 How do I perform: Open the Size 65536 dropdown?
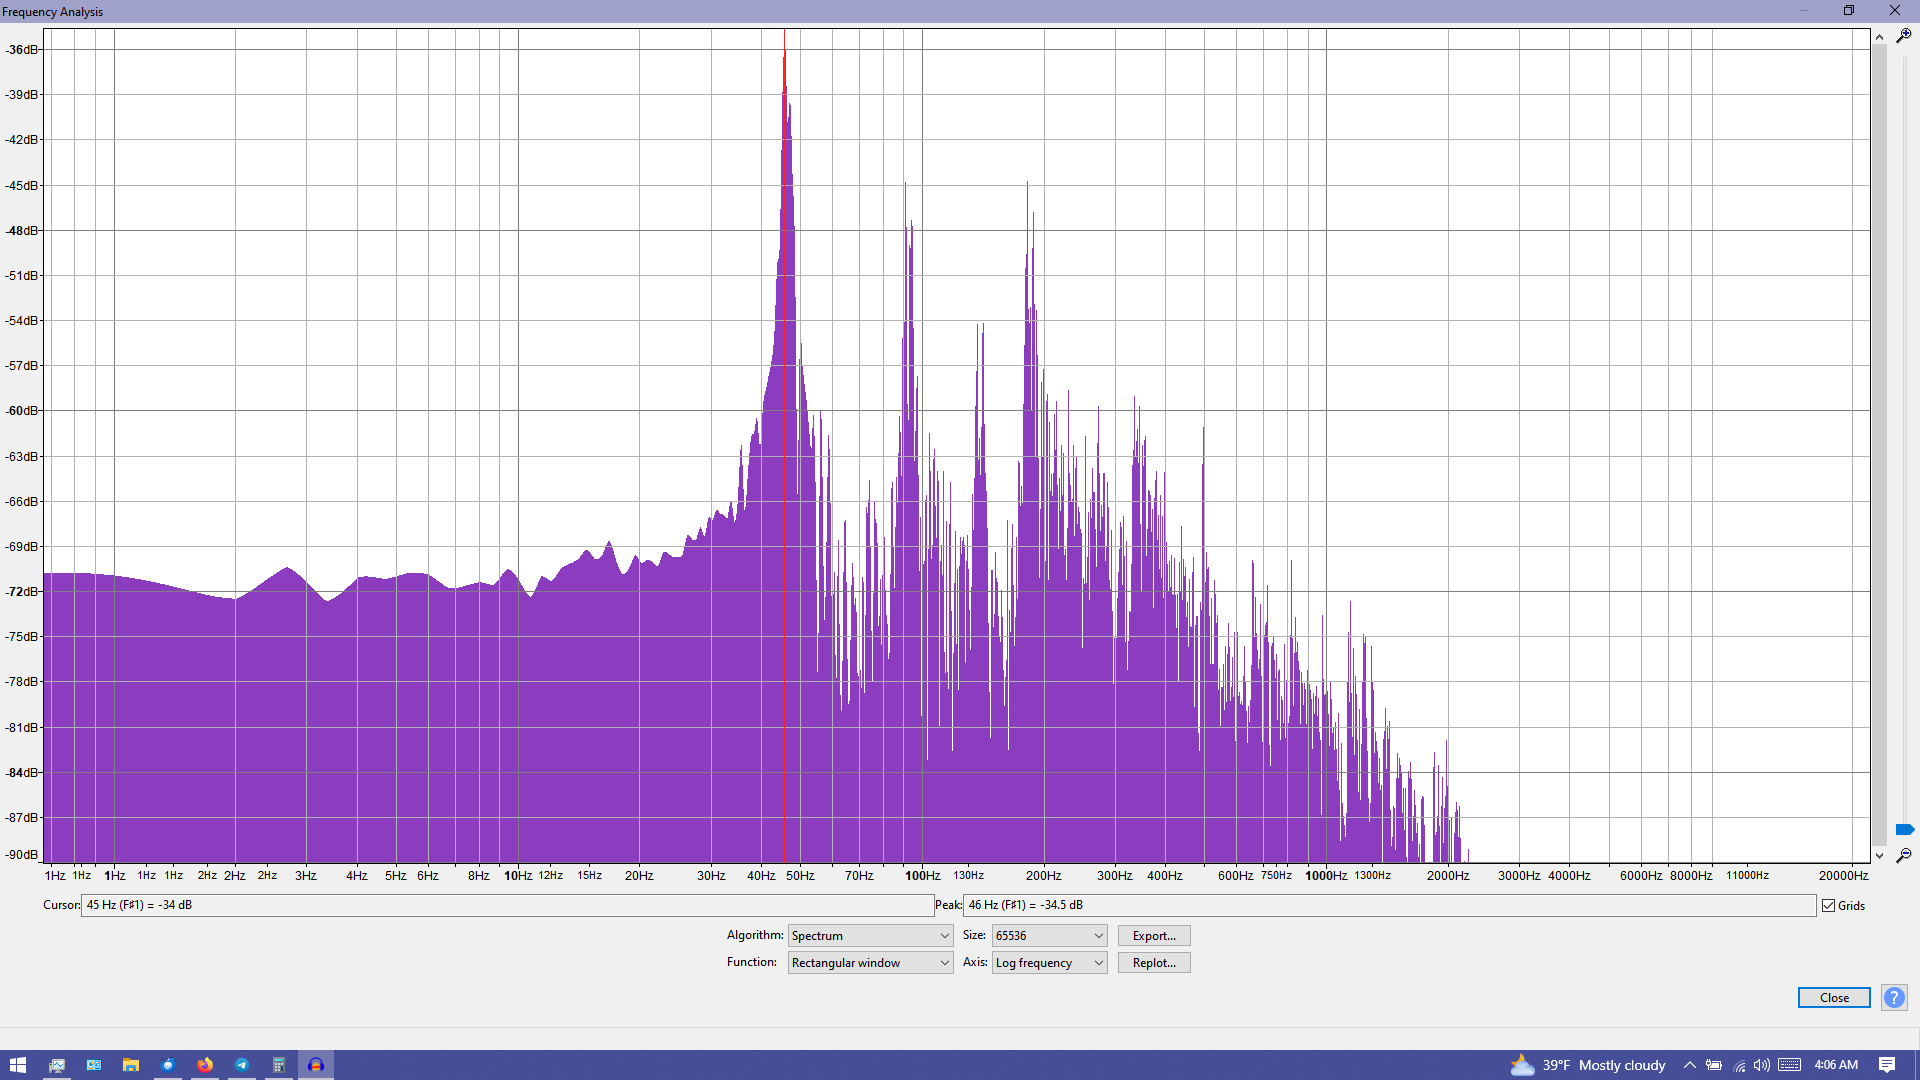tap(1048, 936)
